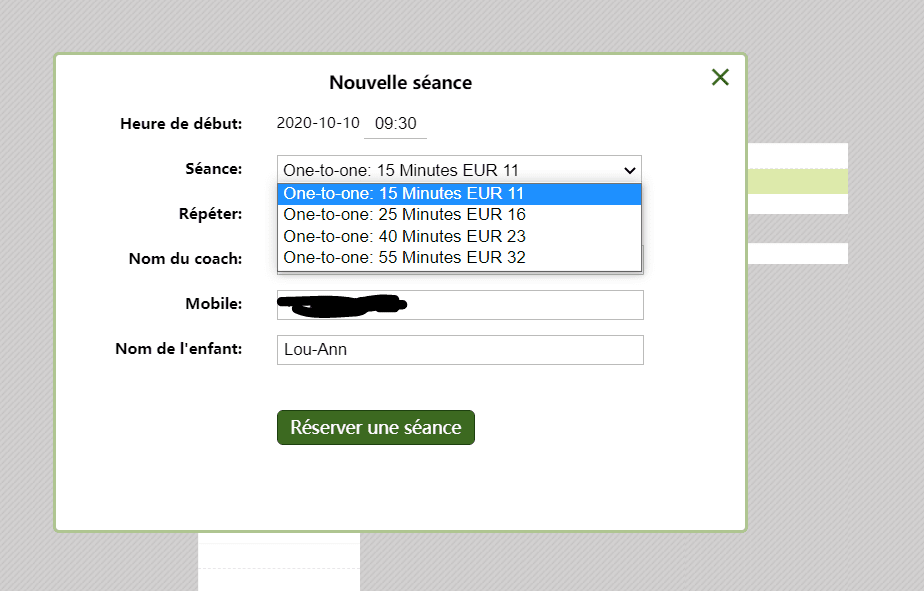924x591 pixels.
Task: Click the Nouvelle séance title
Action: pos(401,82)
